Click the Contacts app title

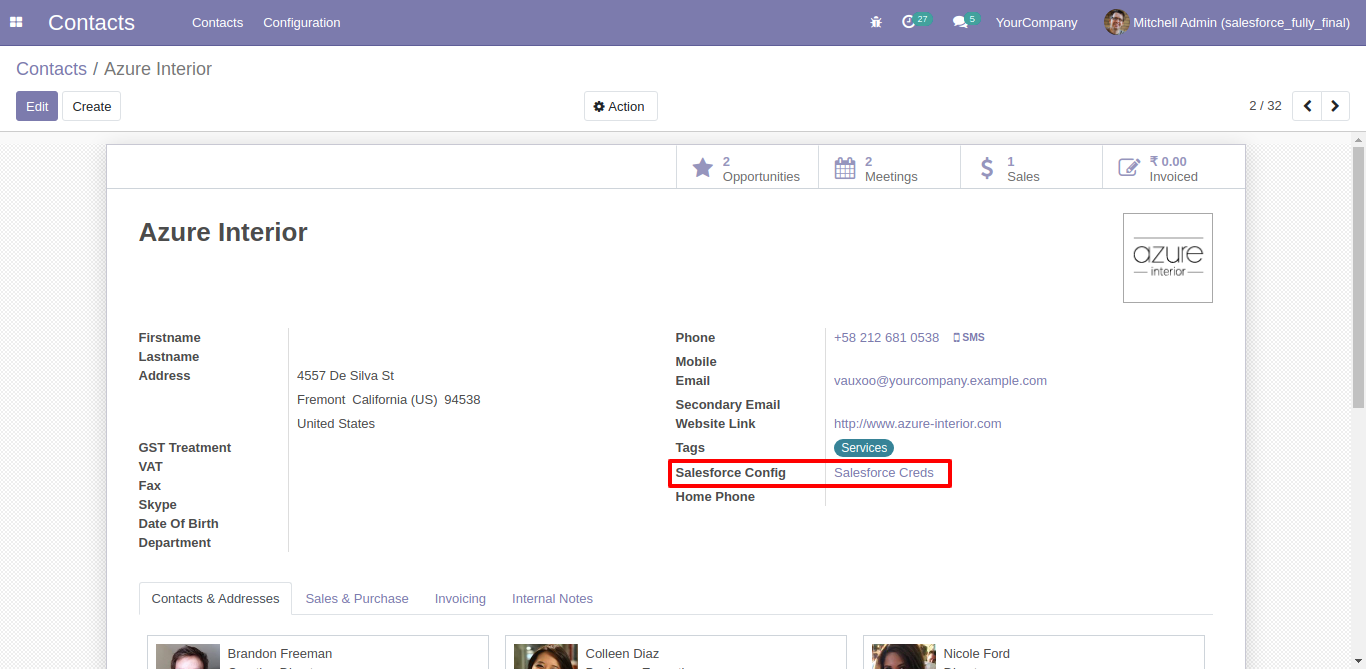91,22
